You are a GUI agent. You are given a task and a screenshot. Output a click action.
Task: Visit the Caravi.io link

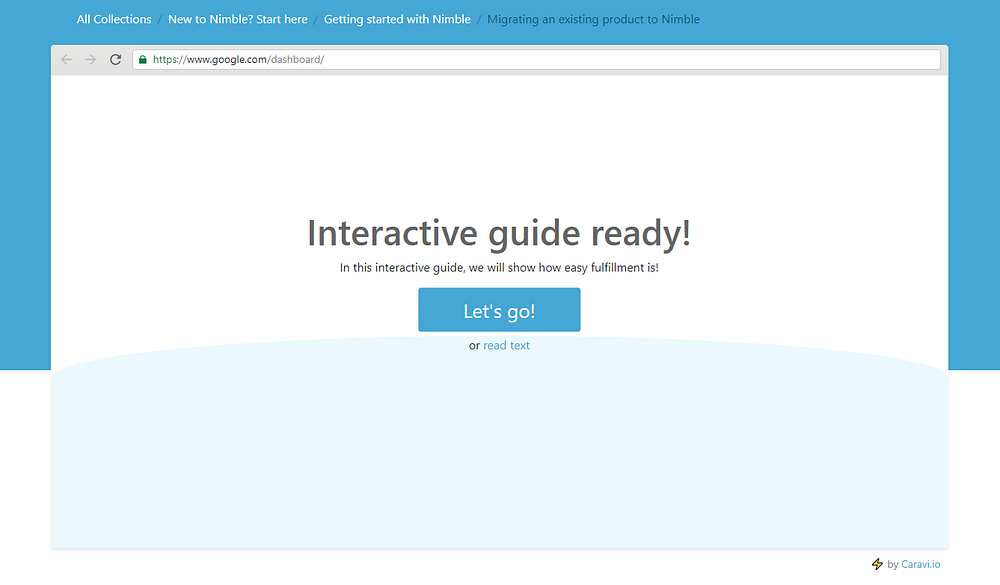[920, 564]
